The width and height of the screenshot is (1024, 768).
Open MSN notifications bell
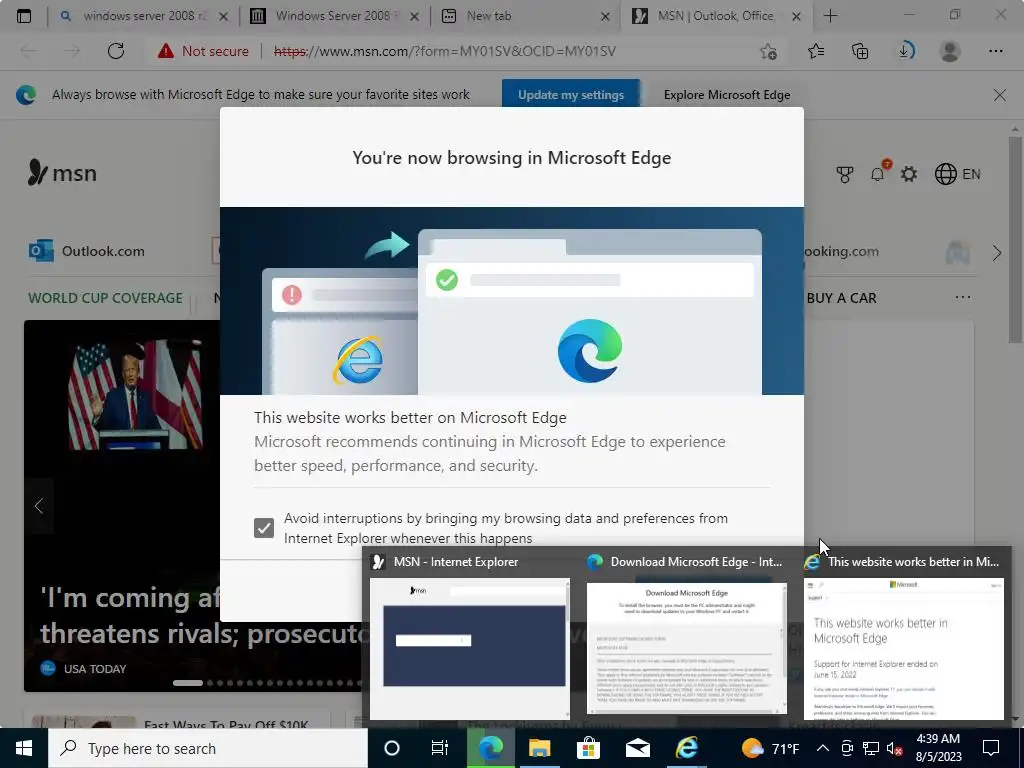click(x=878, y=173)
